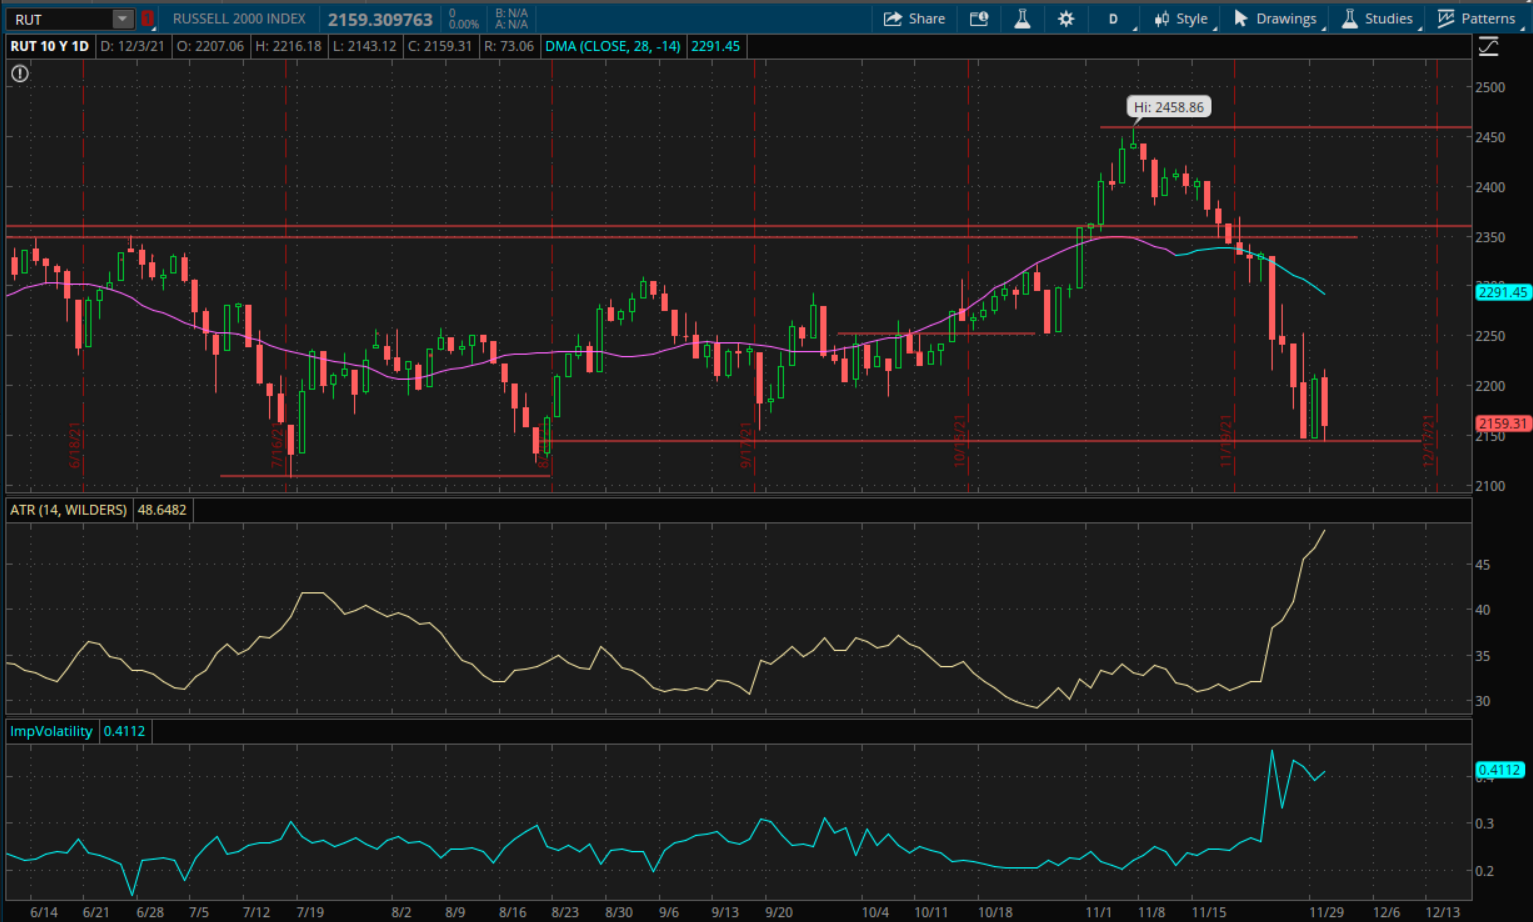1533x922 pixels.
Task: Open chart settings gear icon
Action: (1066, 18)
